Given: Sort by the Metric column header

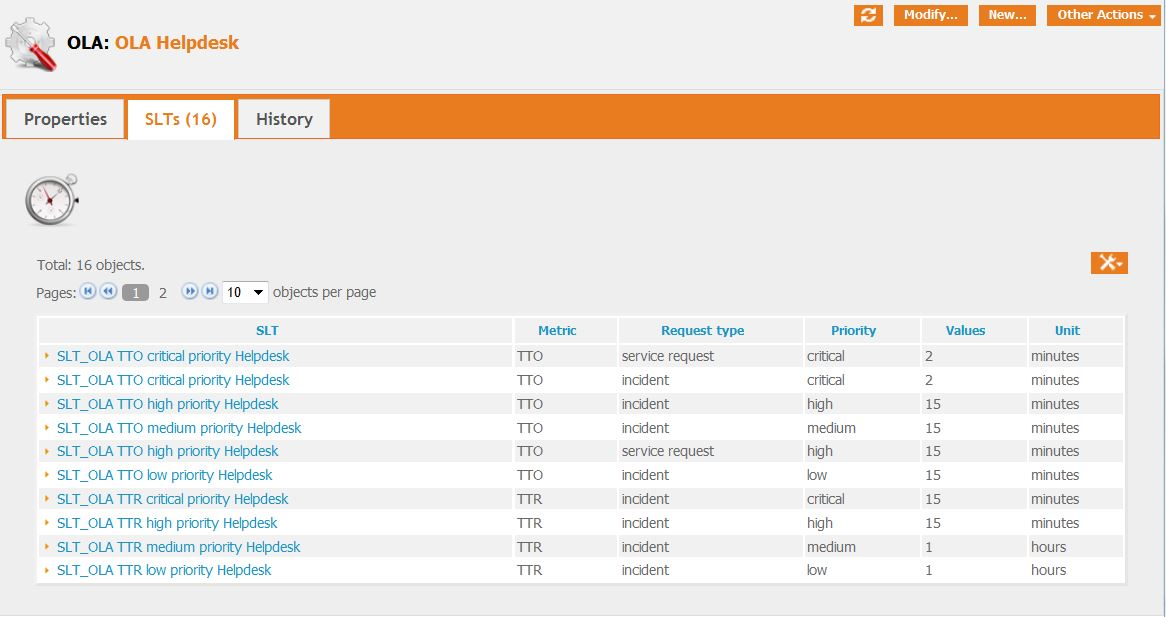Looking at the screenshot, I should [557, 331].
